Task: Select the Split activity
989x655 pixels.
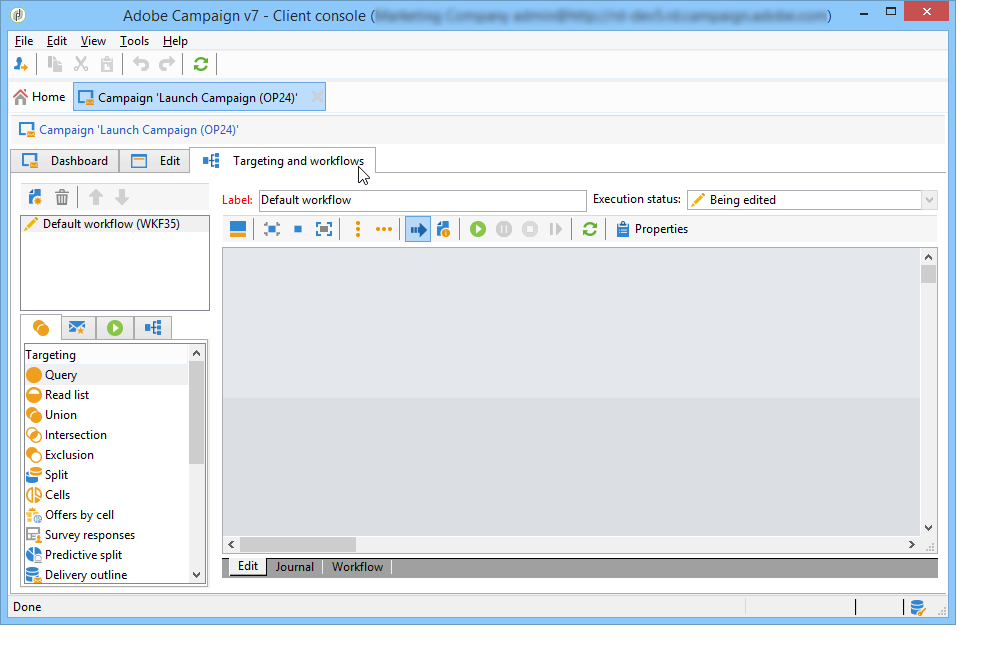Action: [x=106, y=475]
